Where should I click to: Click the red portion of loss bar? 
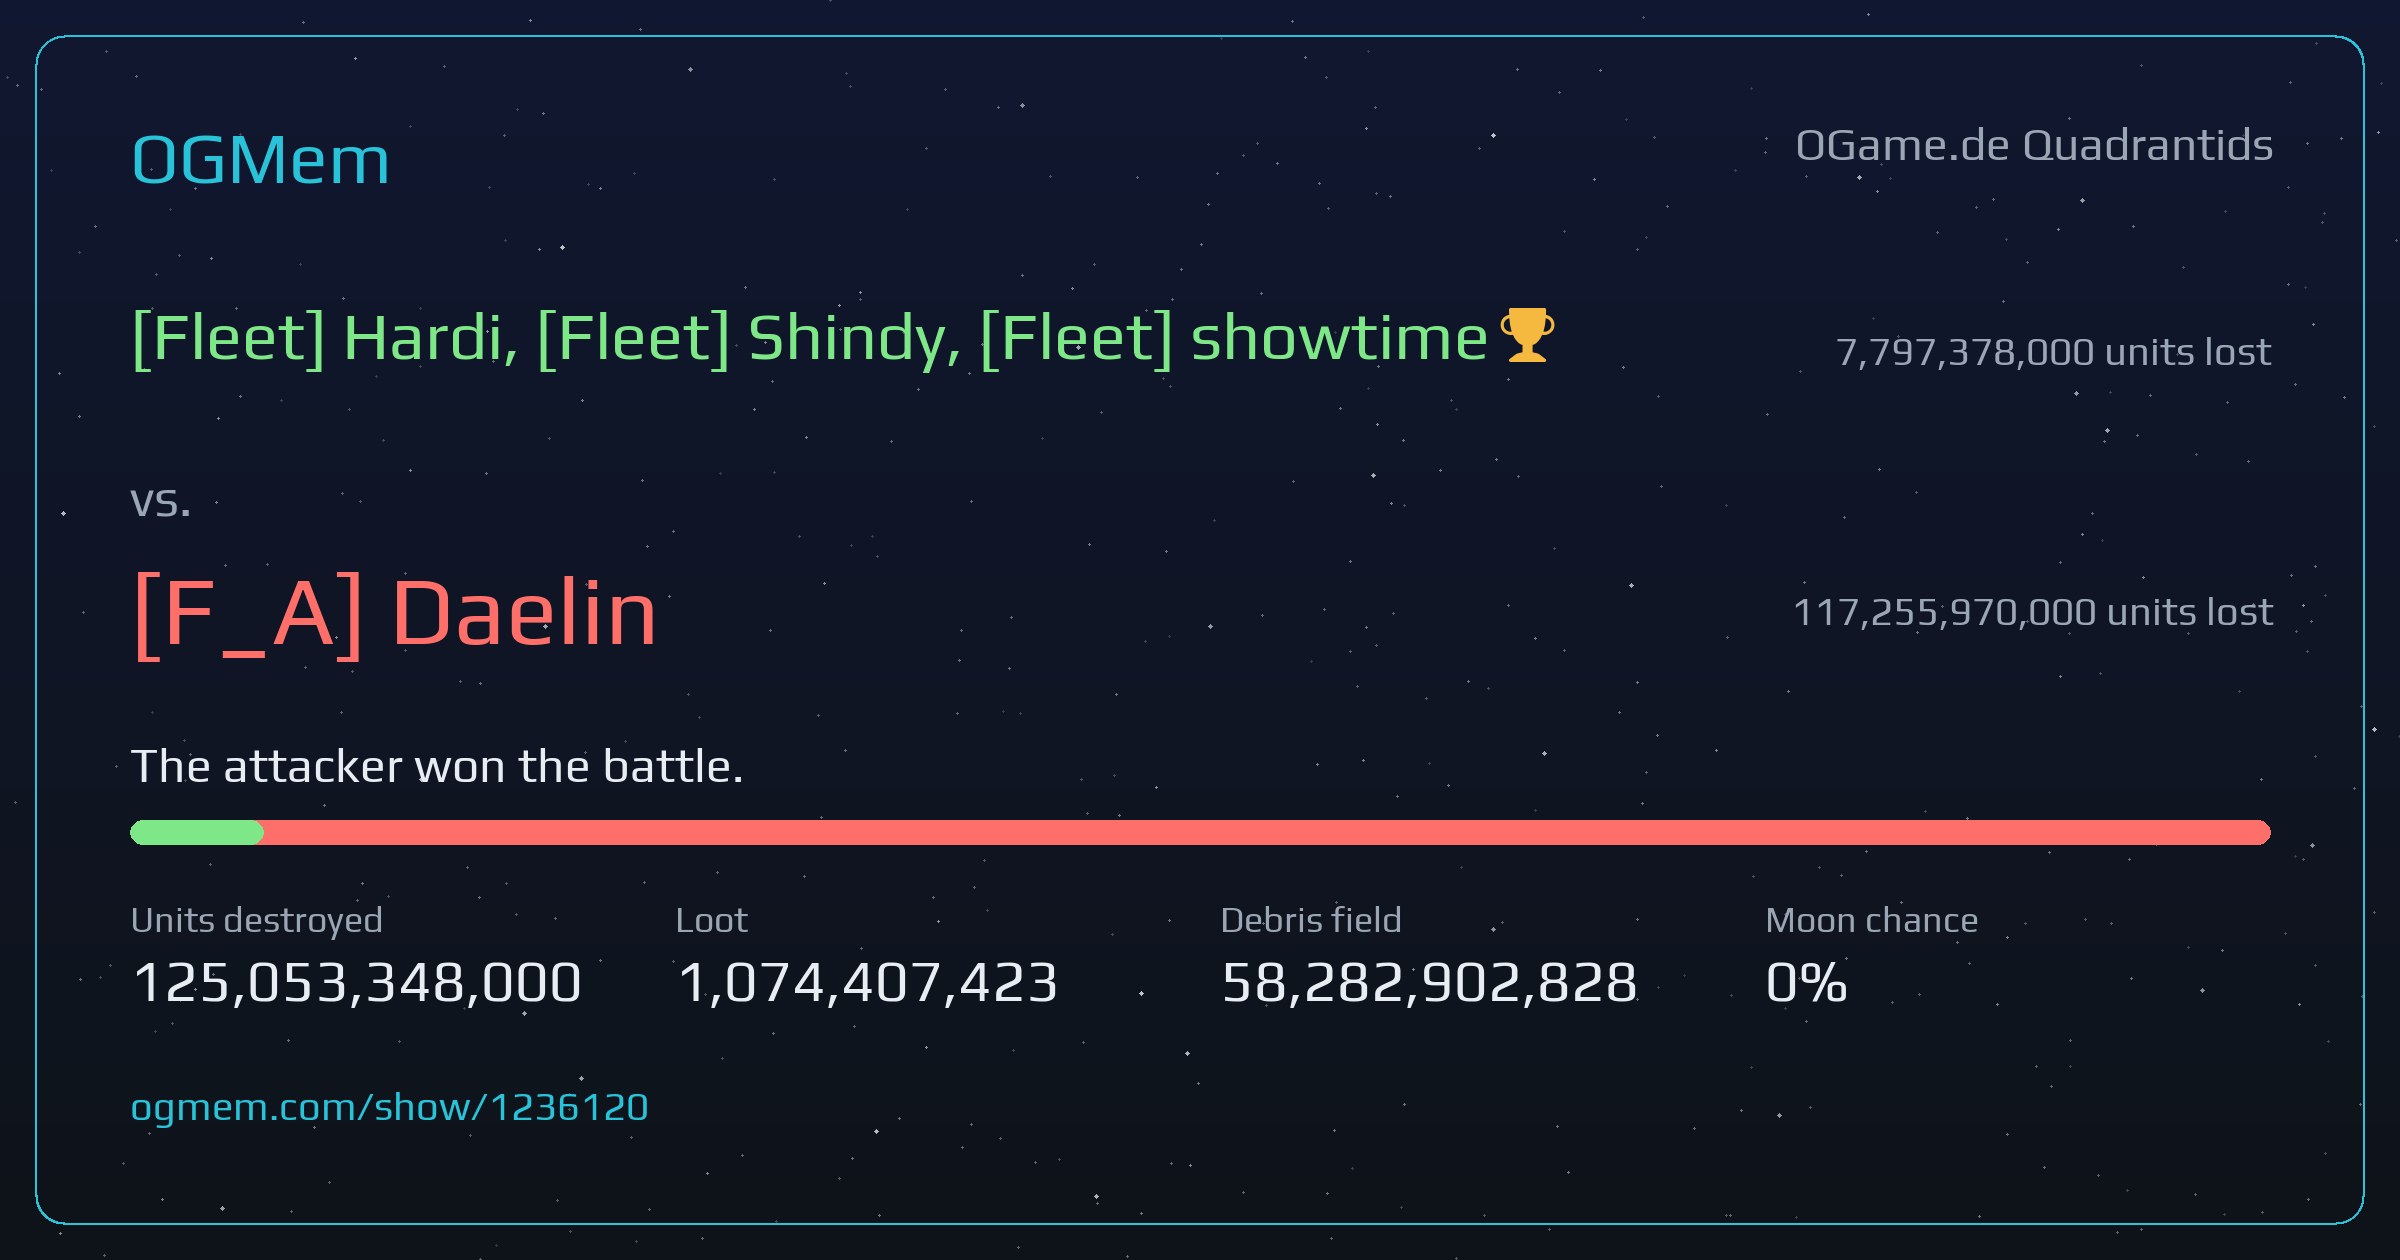point(1267,832)
